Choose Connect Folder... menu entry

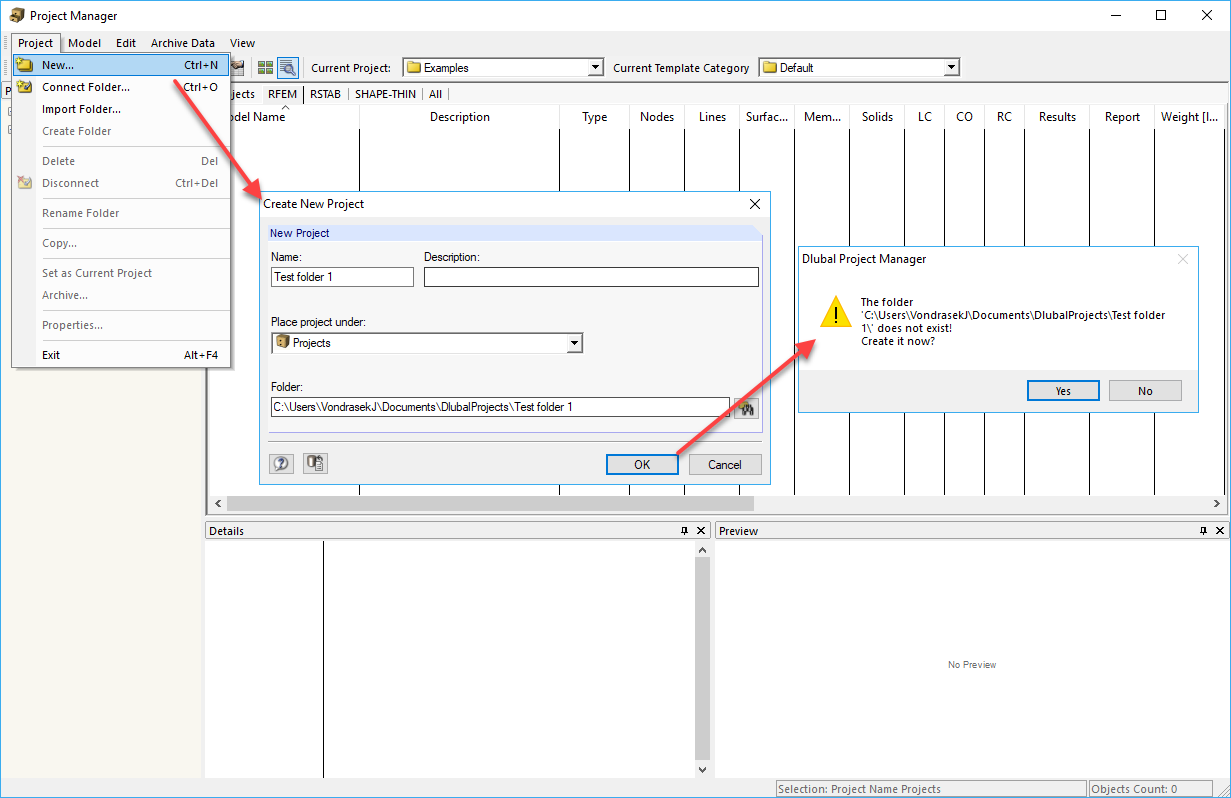[121, 87]
